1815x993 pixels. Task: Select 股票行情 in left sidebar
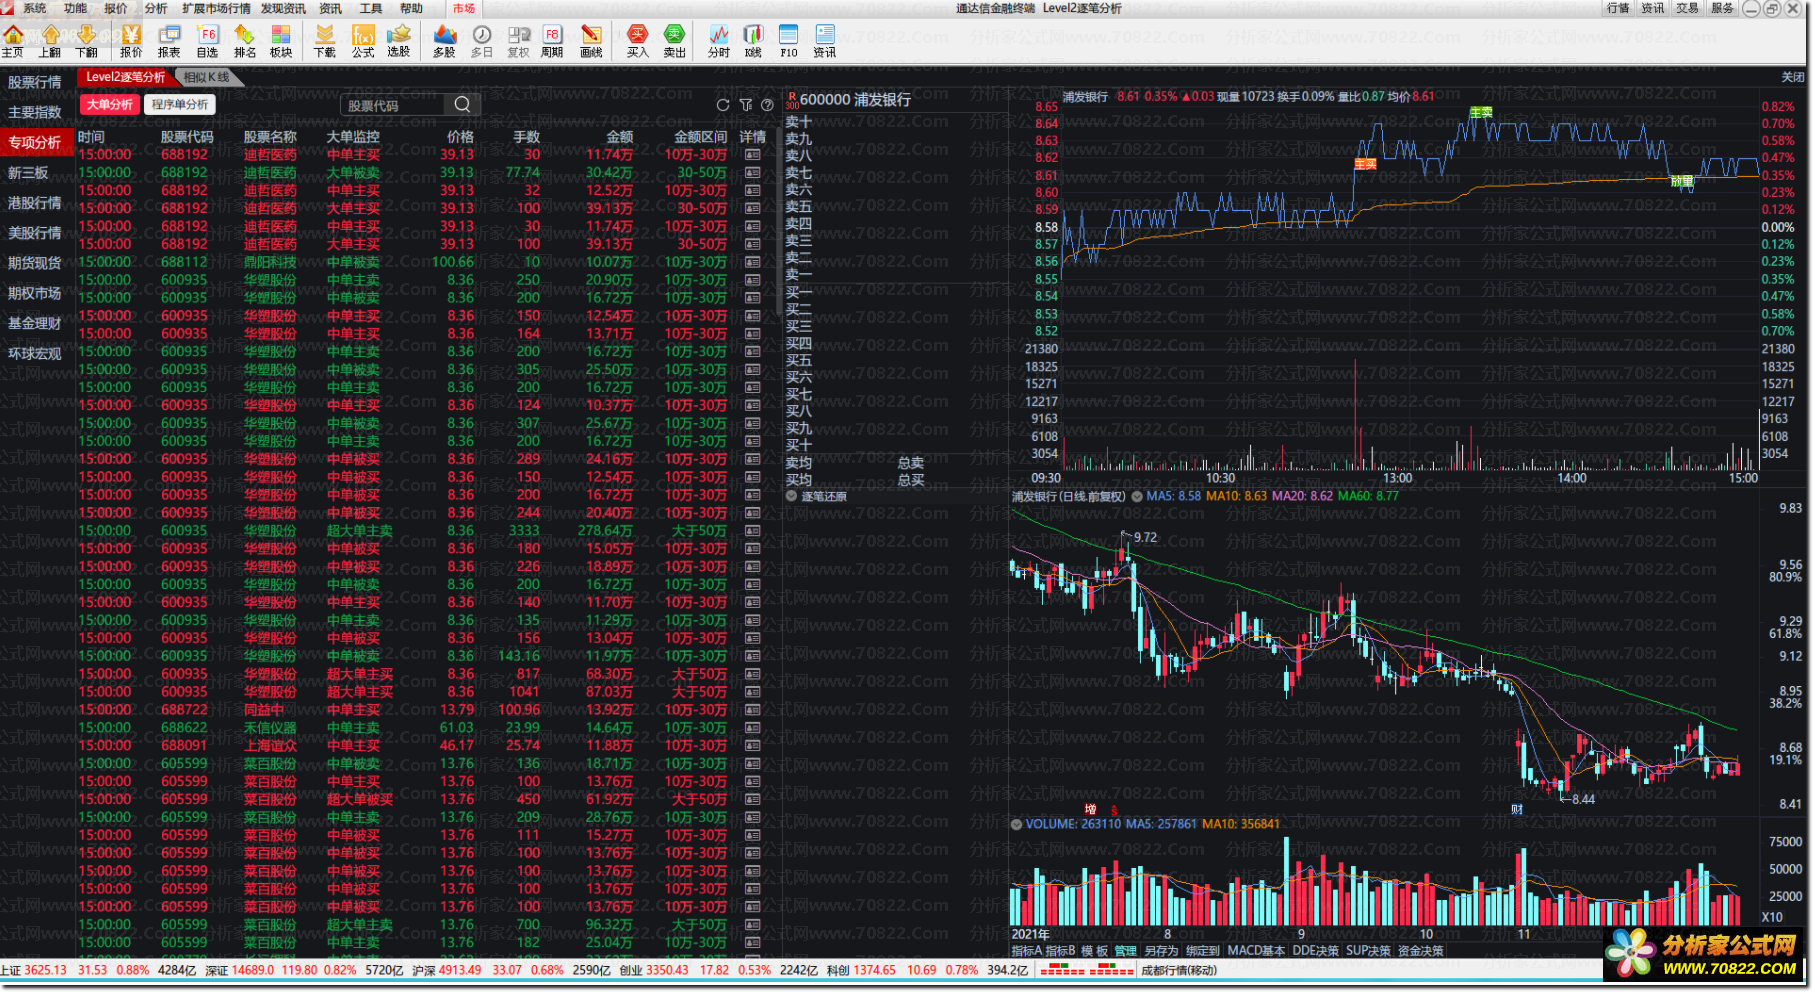pos(35,82)
